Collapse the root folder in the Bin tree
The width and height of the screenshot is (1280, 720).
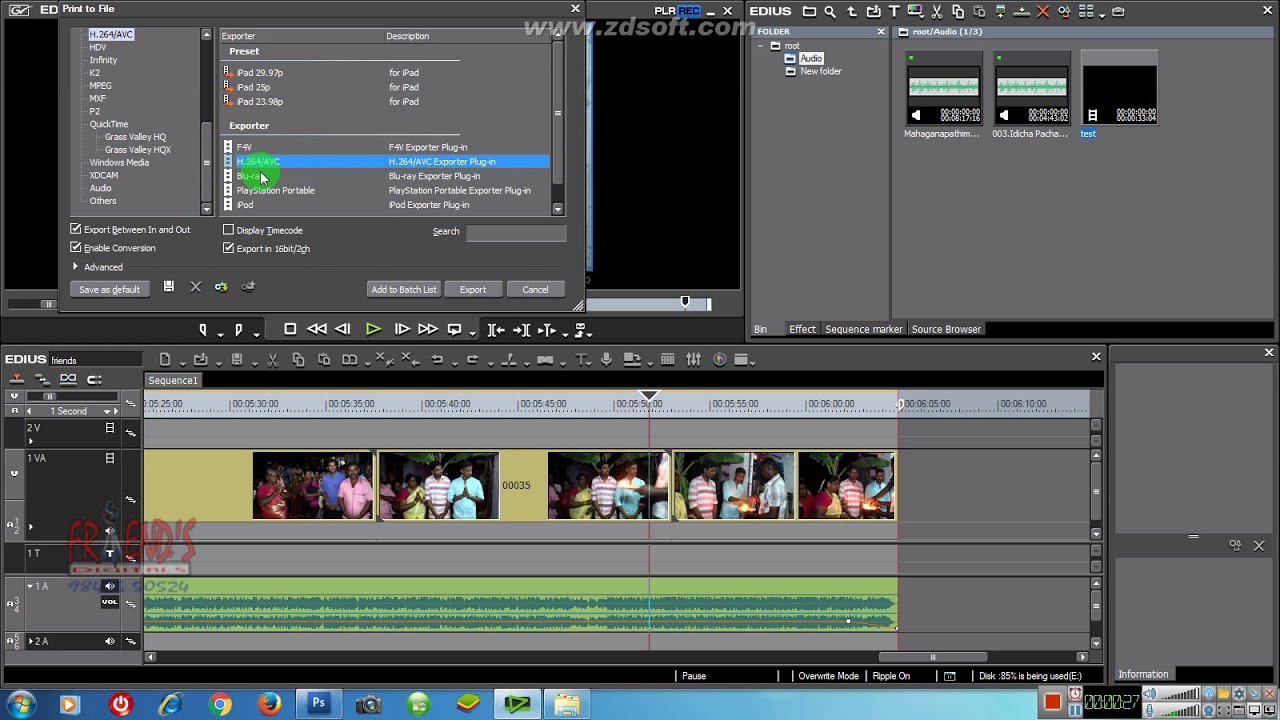[760, 46]
